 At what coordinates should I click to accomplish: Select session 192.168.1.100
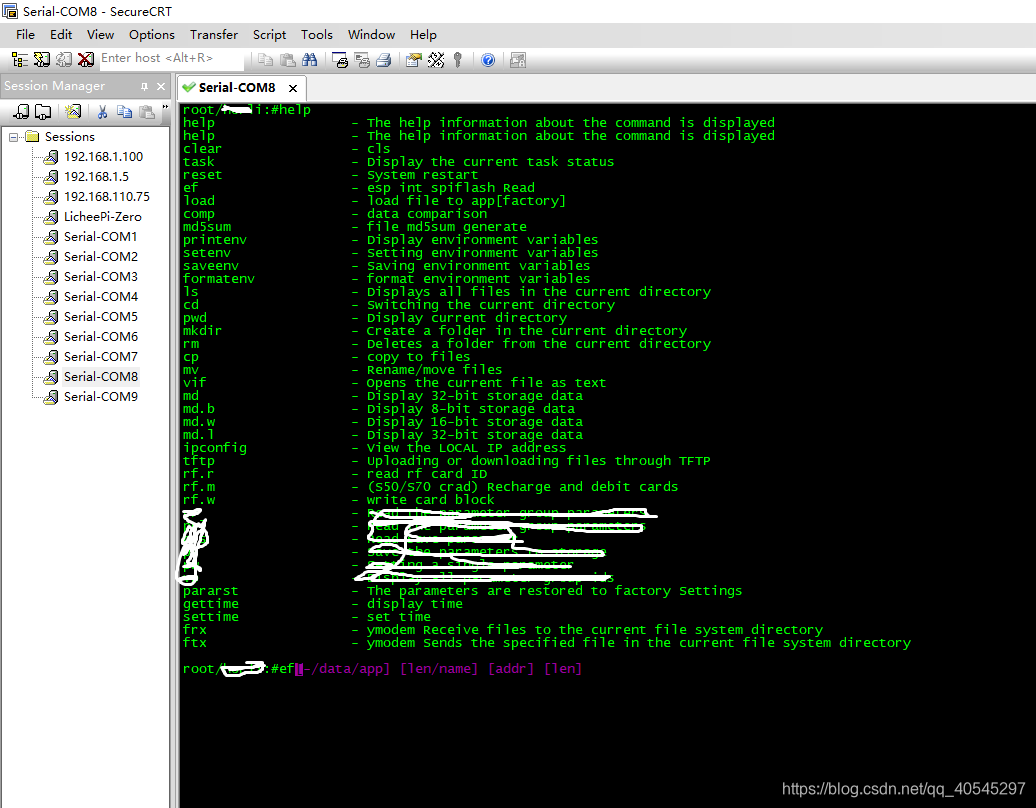click(103, 157)
